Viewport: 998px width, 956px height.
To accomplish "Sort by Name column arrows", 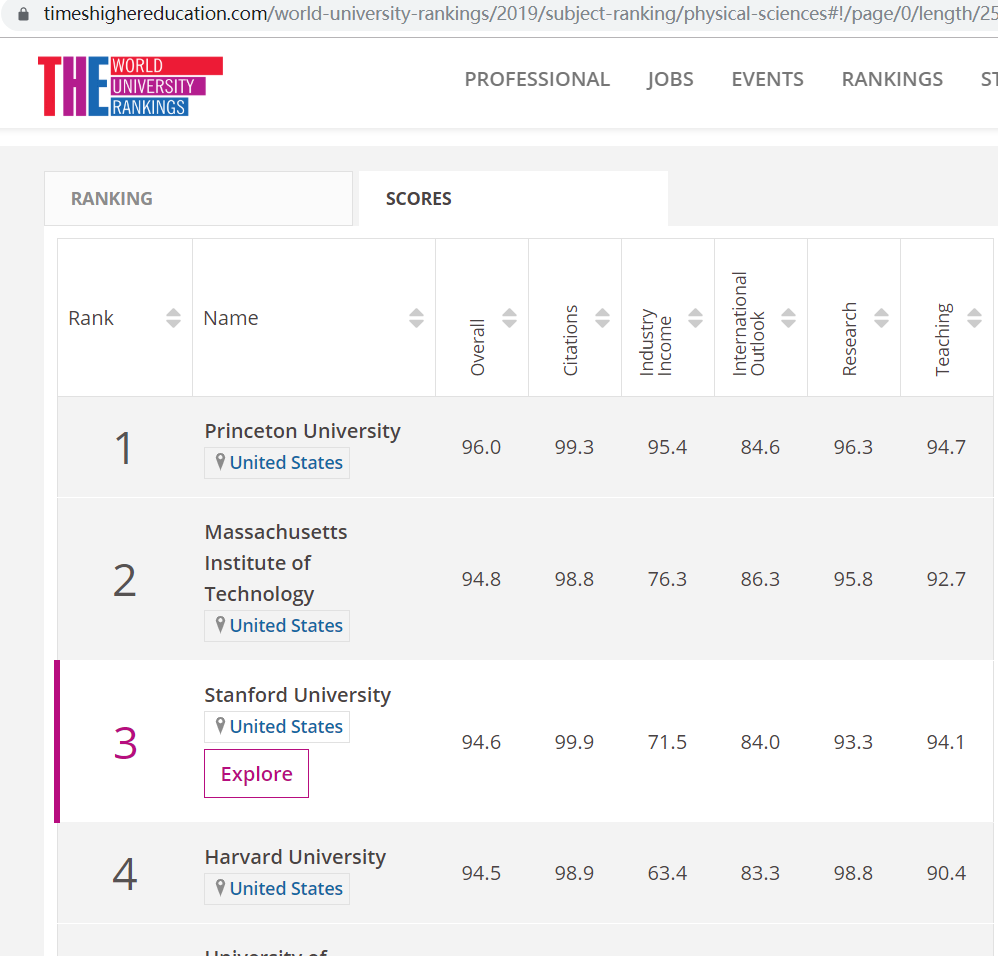I will tap(416, 318).
